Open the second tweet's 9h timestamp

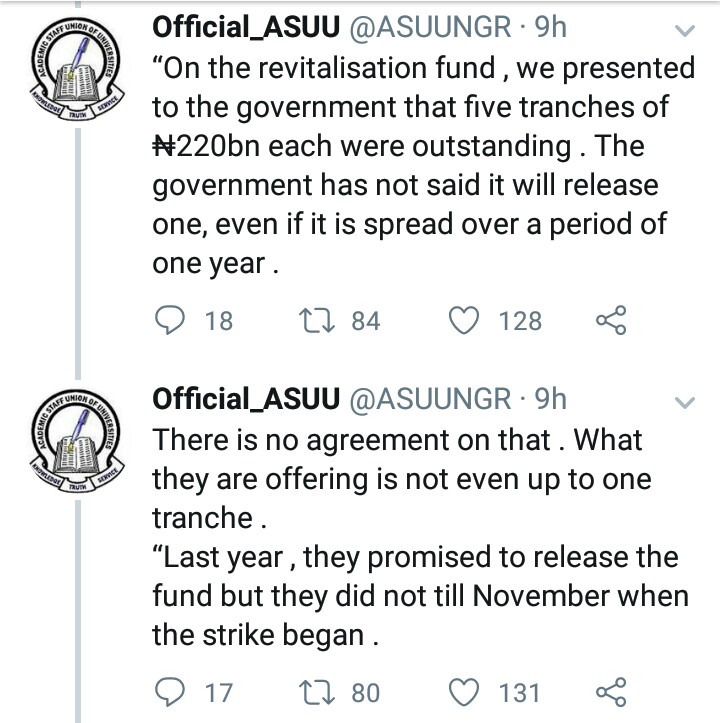(x=550, y=398)
